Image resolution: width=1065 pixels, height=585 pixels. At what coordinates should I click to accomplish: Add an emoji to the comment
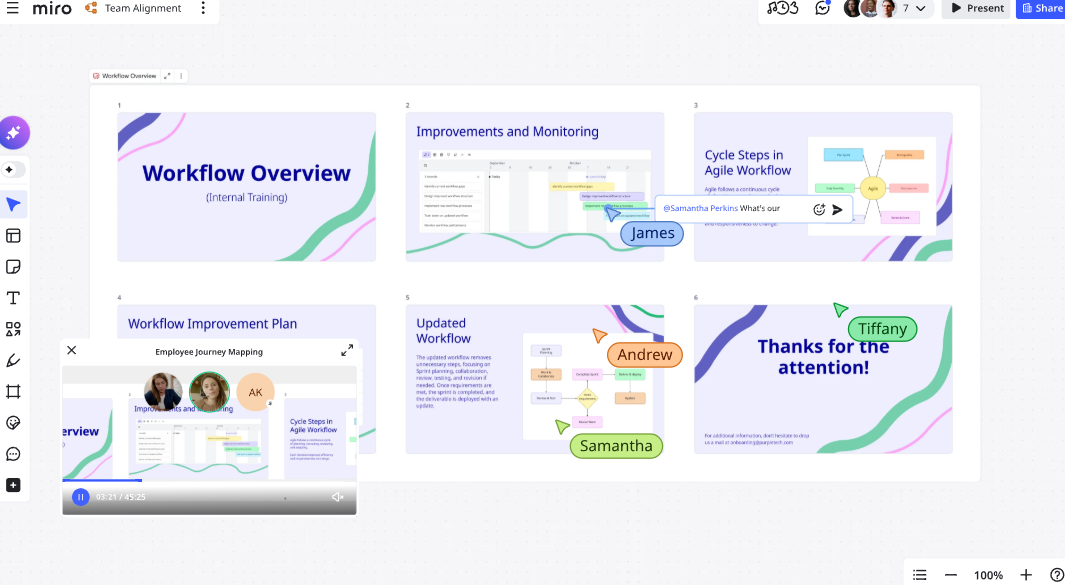[819, 209]
